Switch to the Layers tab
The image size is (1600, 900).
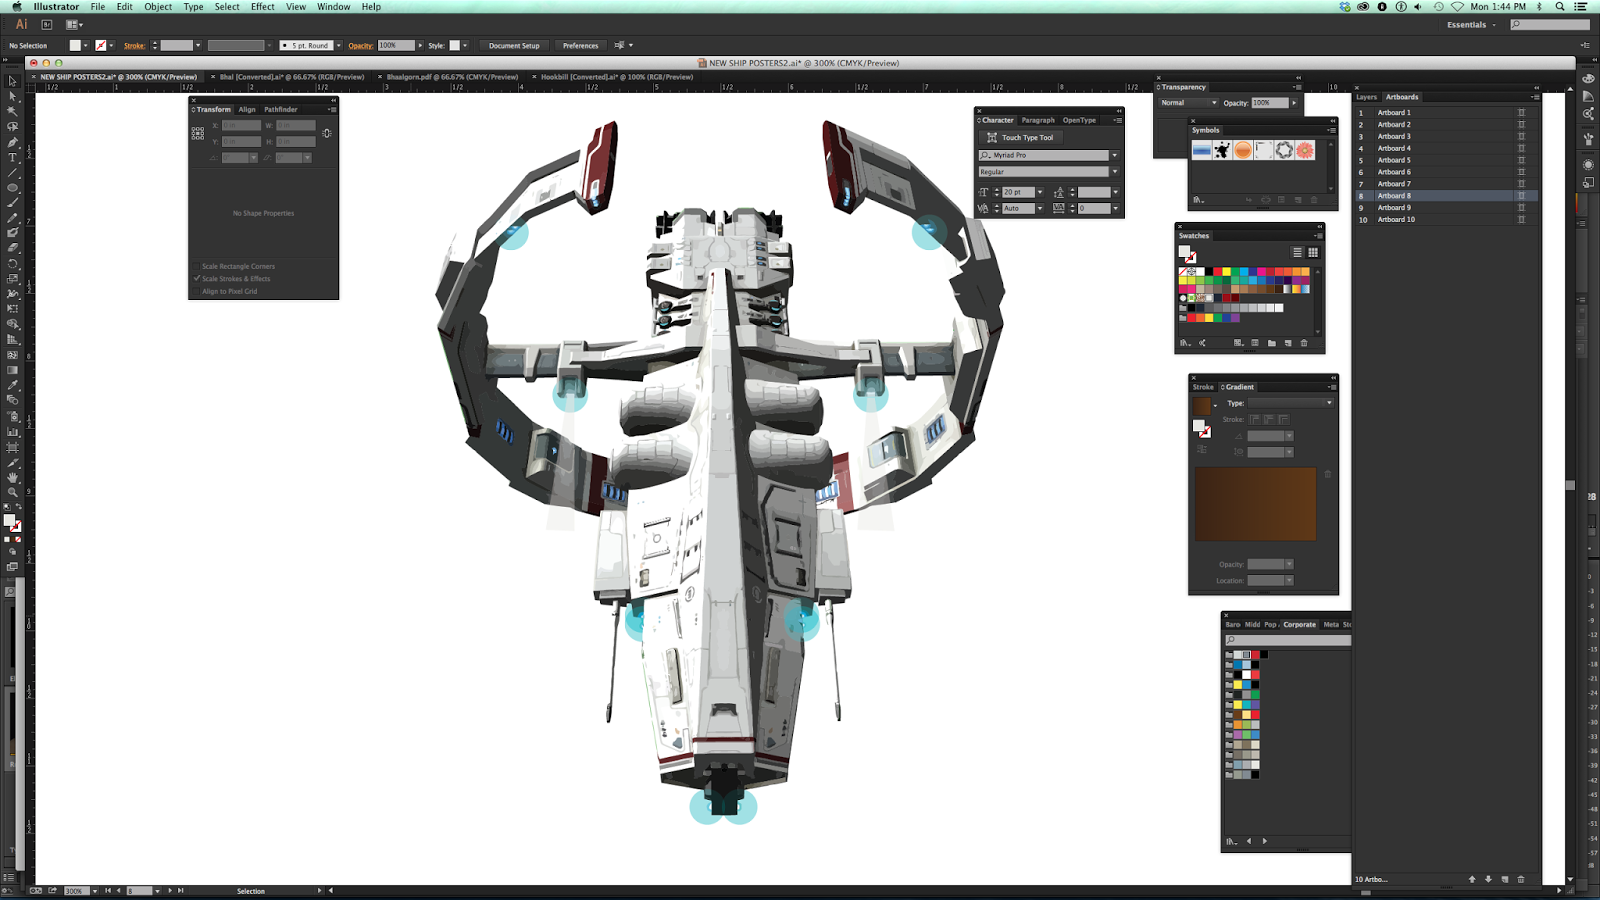coord(1367,97)
